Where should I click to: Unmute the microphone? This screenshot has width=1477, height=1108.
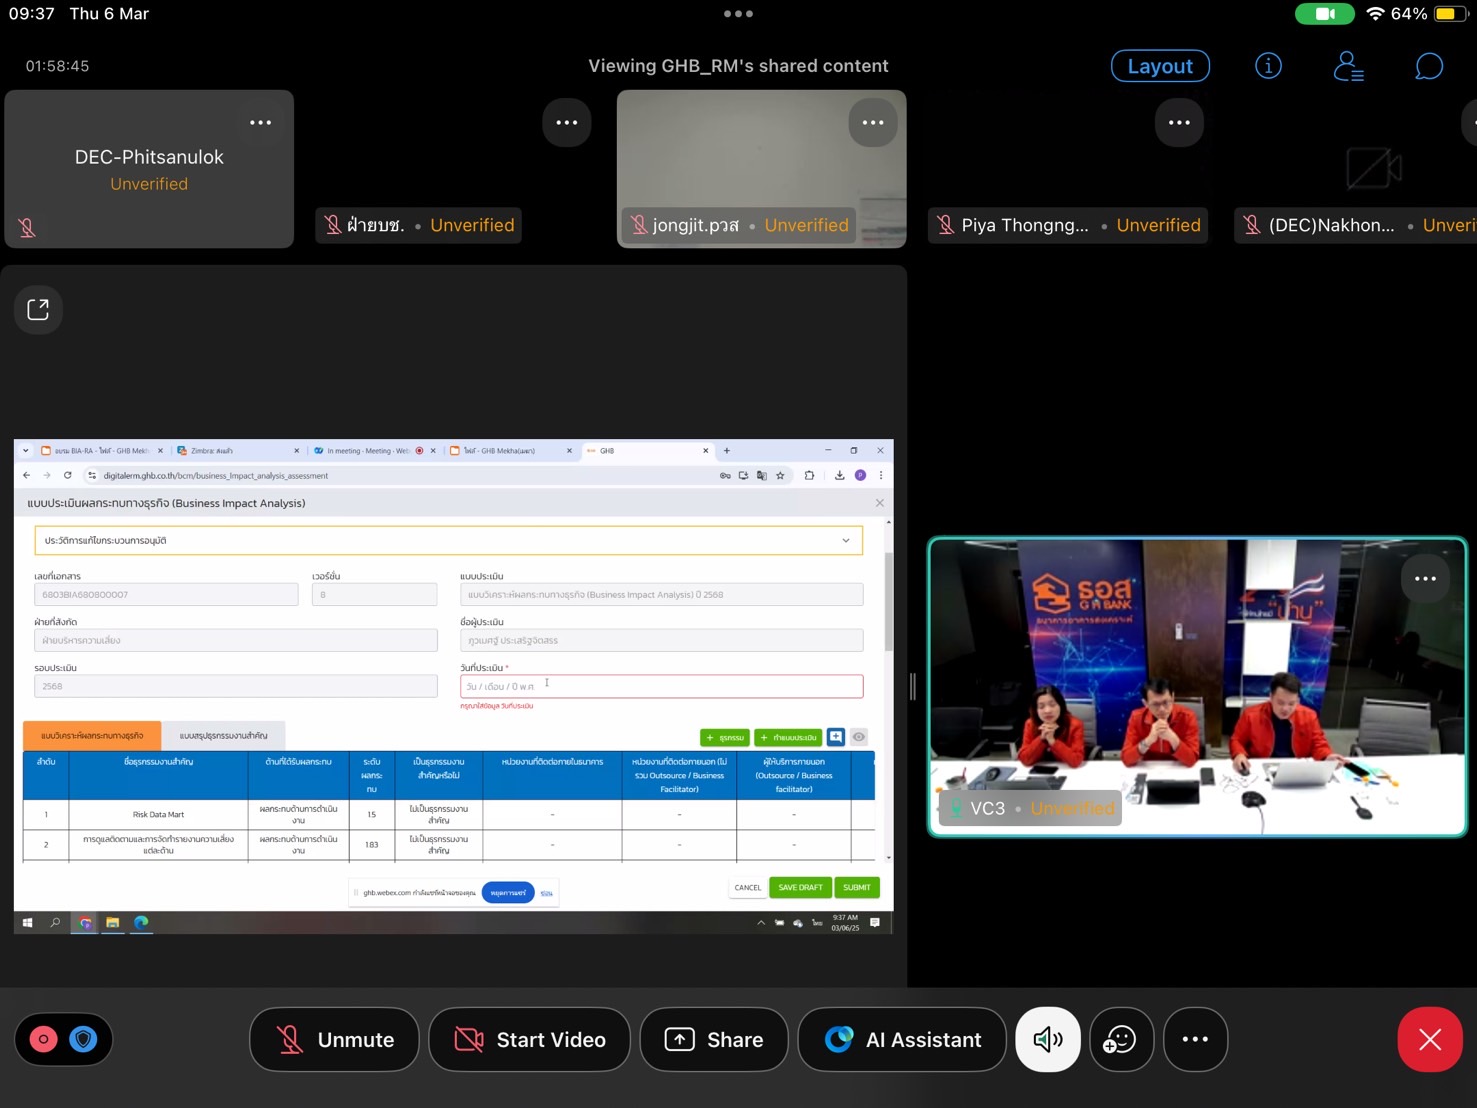(334, 1040)
